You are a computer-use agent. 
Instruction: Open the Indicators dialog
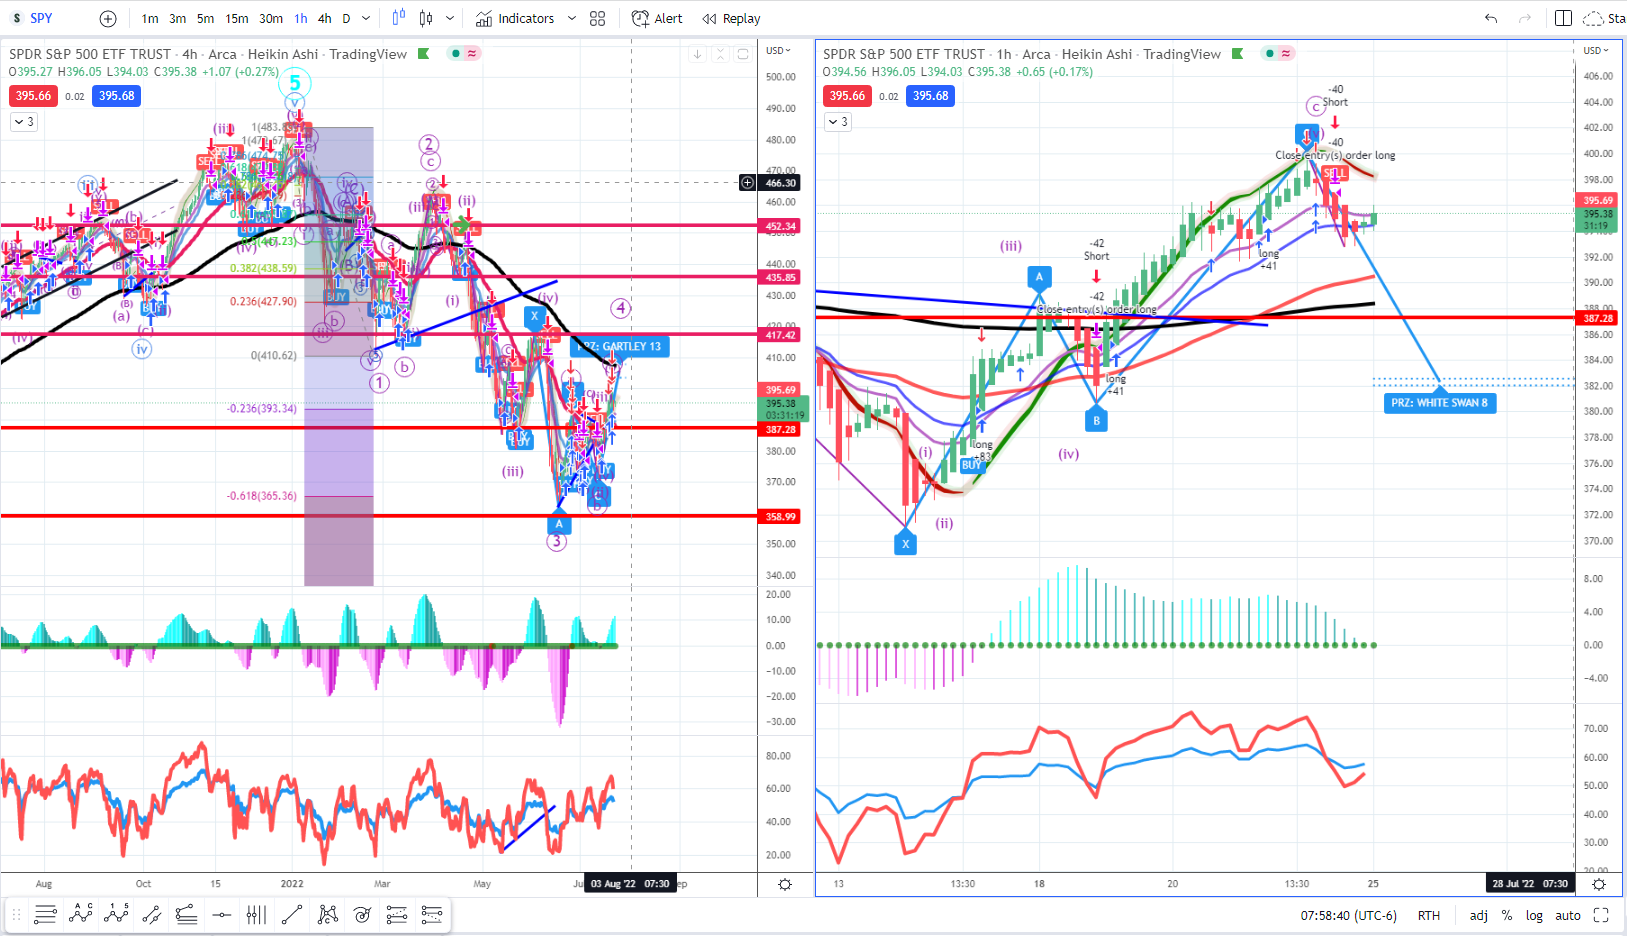pos(515,19)
